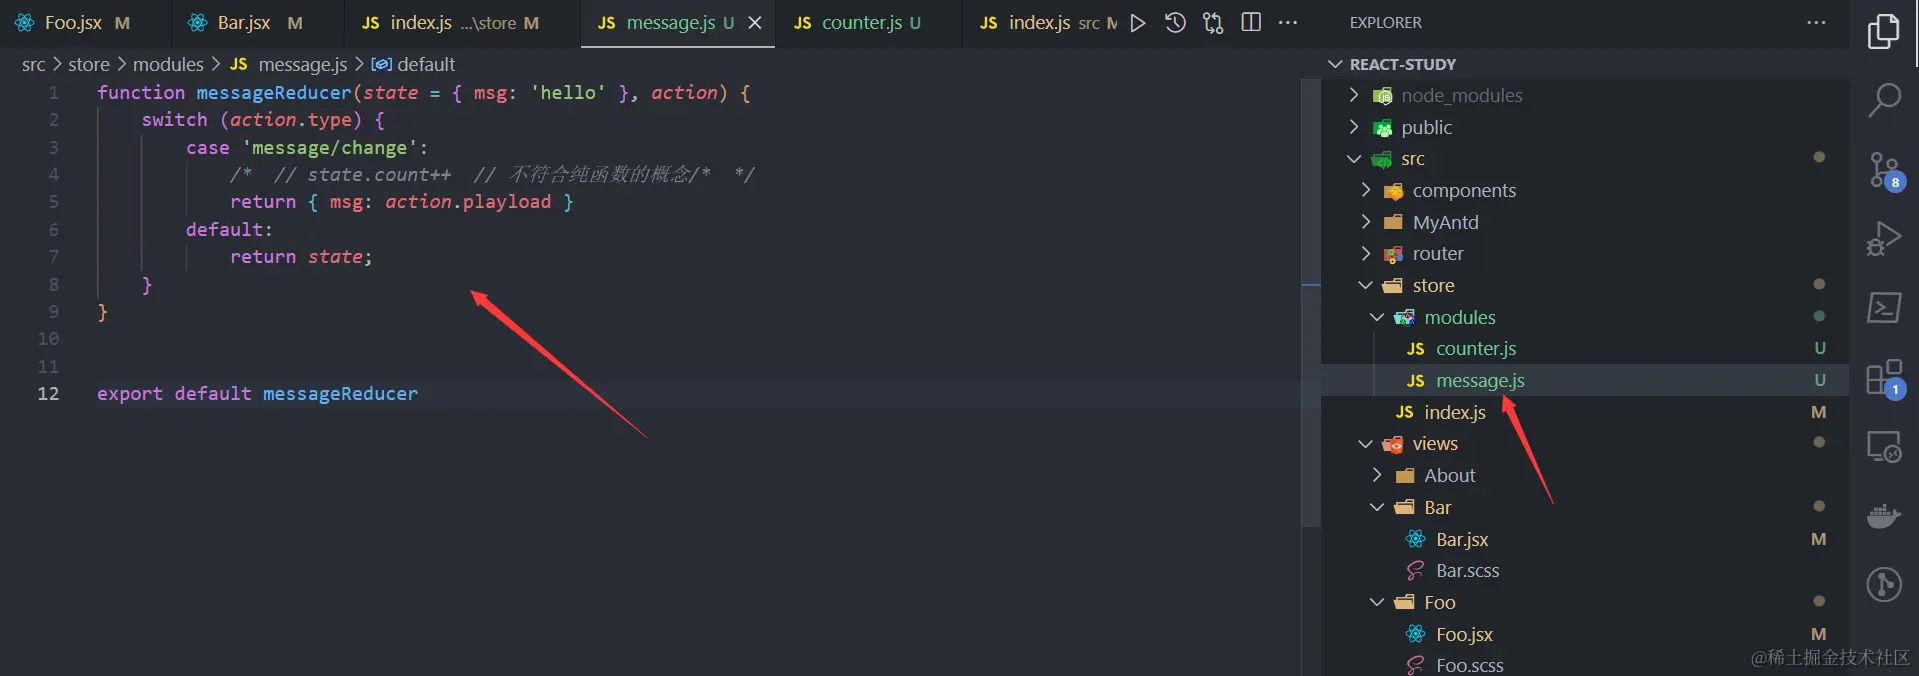Collapse the views folder

(x=1366, y=444)
